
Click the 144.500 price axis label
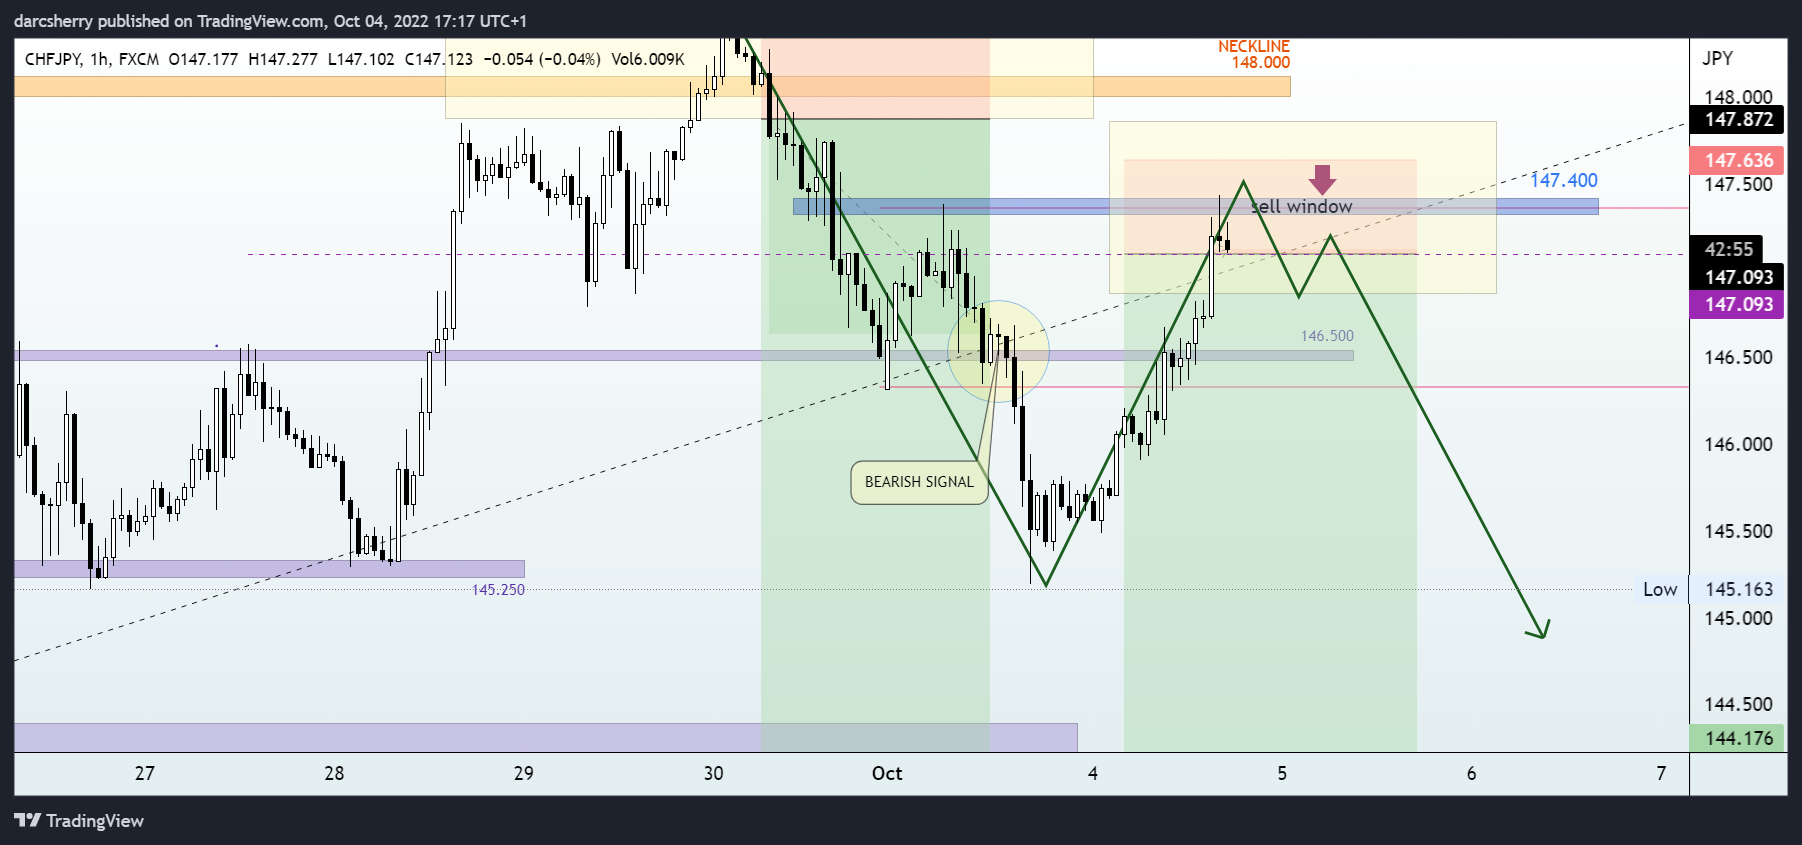click(1738, 704)
